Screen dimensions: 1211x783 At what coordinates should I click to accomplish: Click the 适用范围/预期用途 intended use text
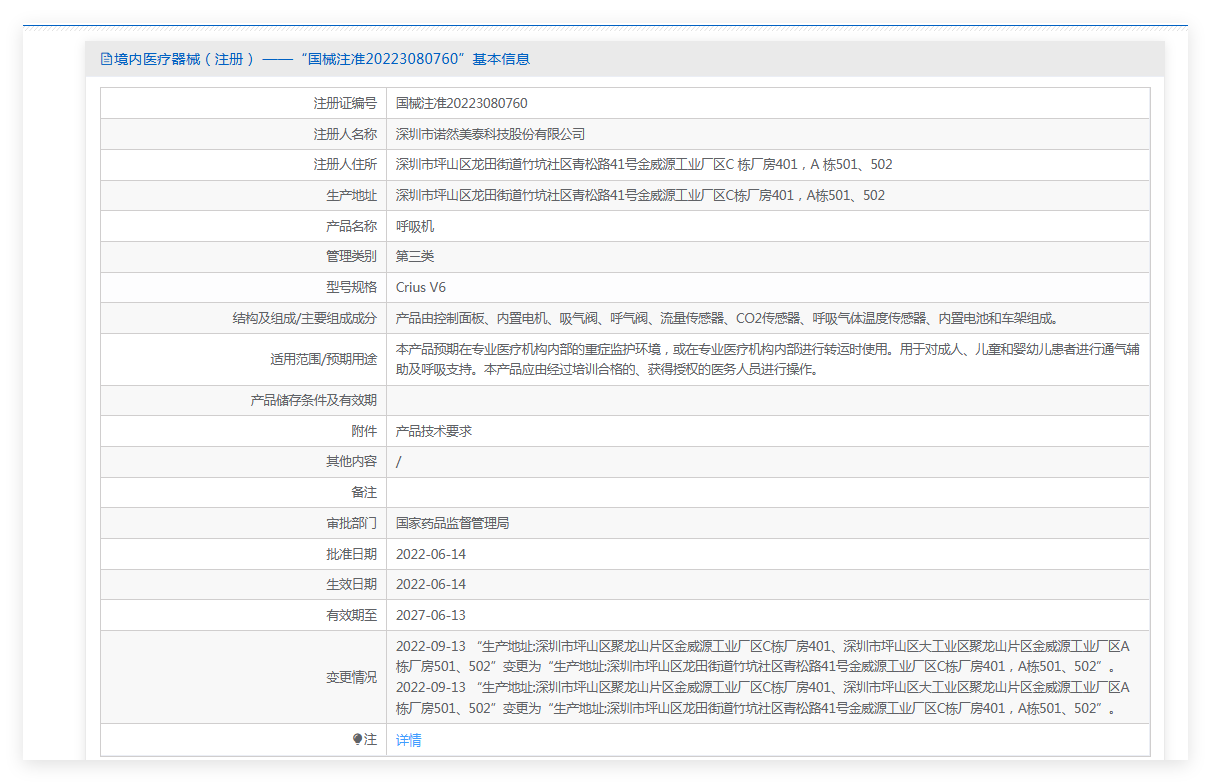coord(766,360)
